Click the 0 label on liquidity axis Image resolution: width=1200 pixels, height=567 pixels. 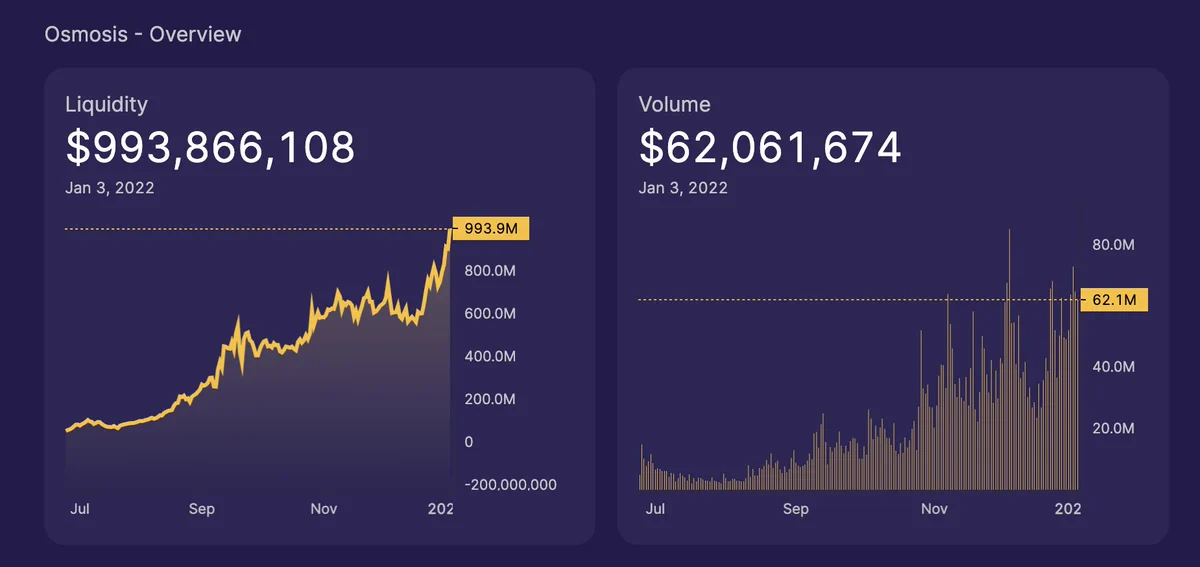pos(468,442)
